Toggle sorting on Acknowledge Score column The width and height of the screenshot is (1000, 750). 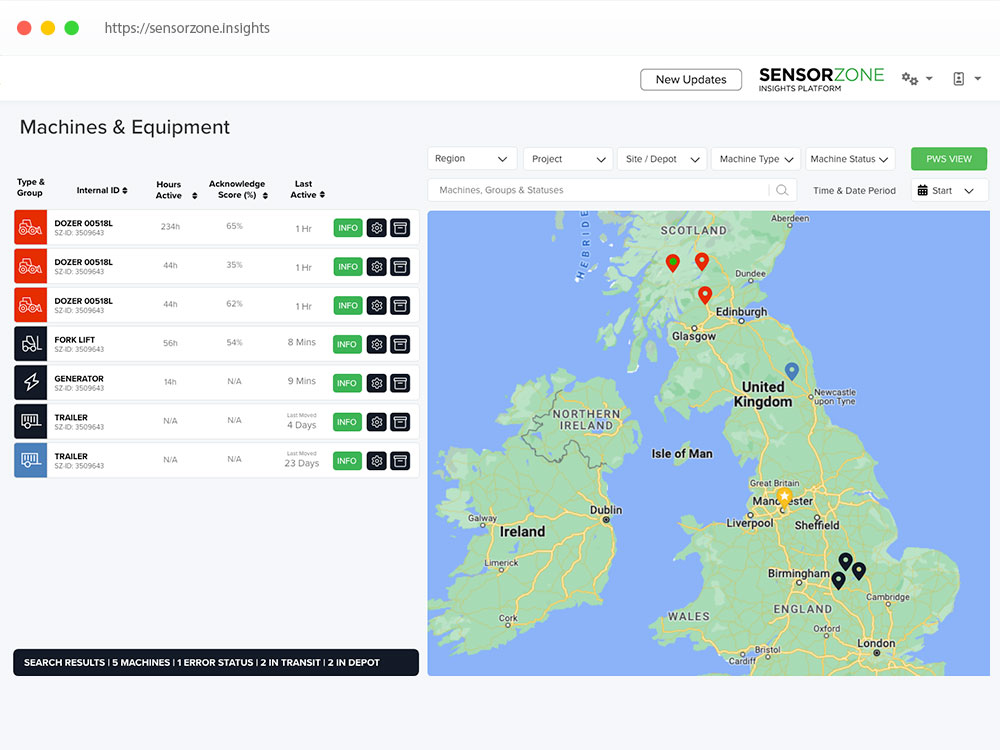[263, 194]
